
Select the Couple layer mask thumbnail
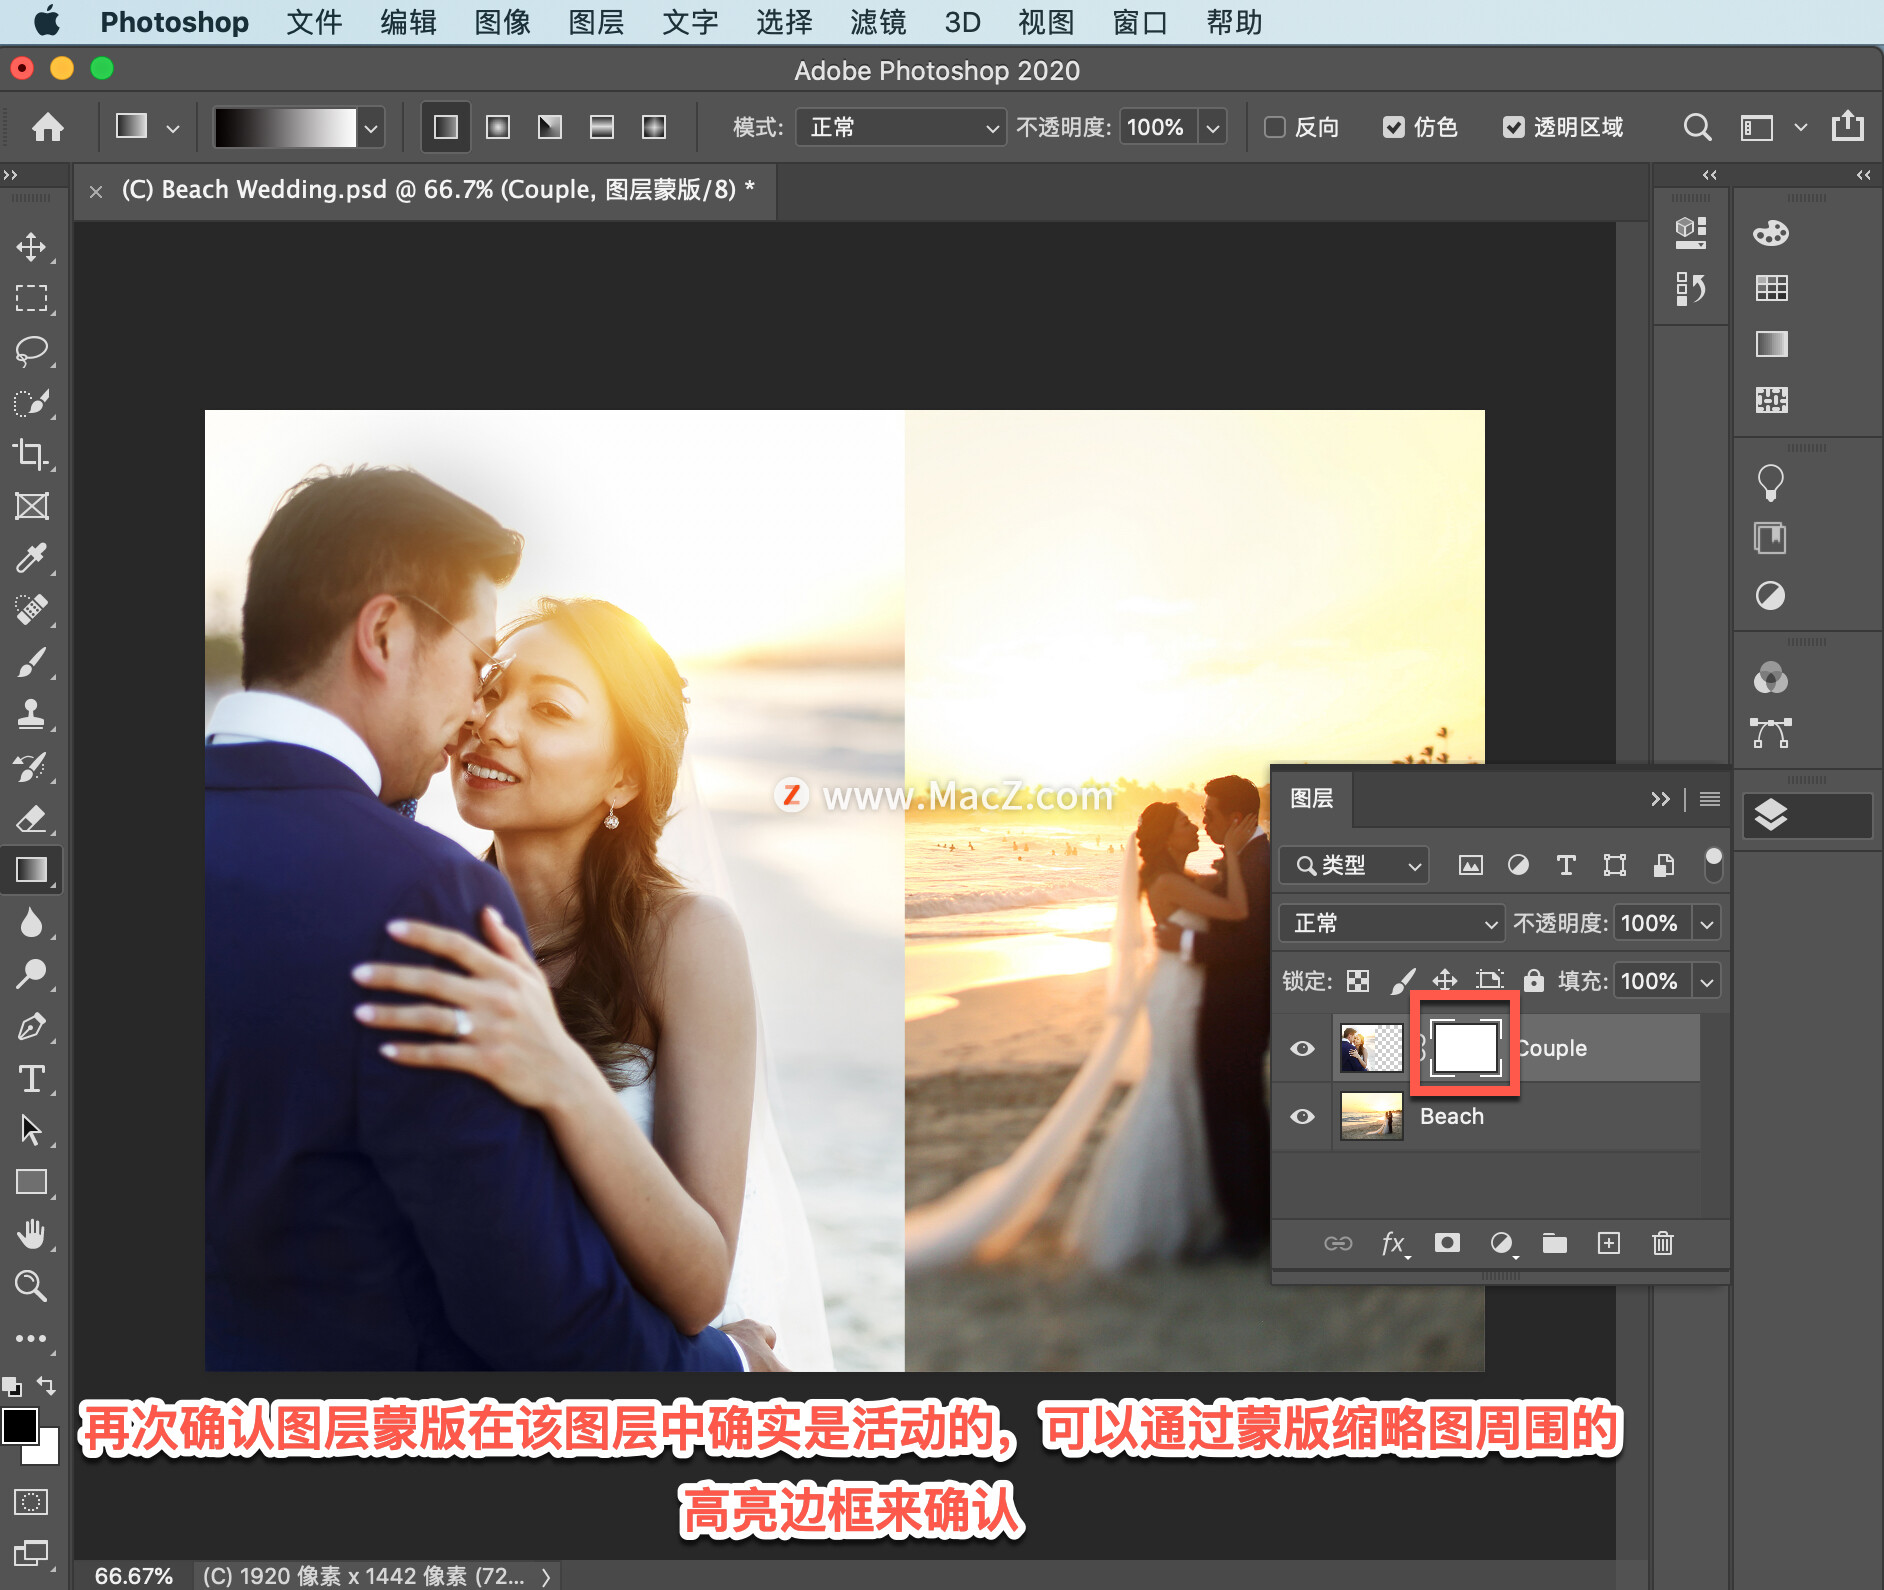[x=1465, y=1048]
